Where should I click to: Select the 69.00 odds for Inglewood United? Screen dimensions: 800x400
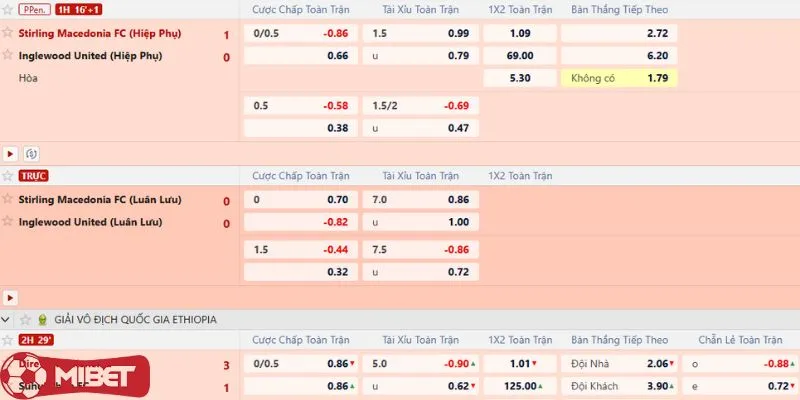[x=519, y=56]
